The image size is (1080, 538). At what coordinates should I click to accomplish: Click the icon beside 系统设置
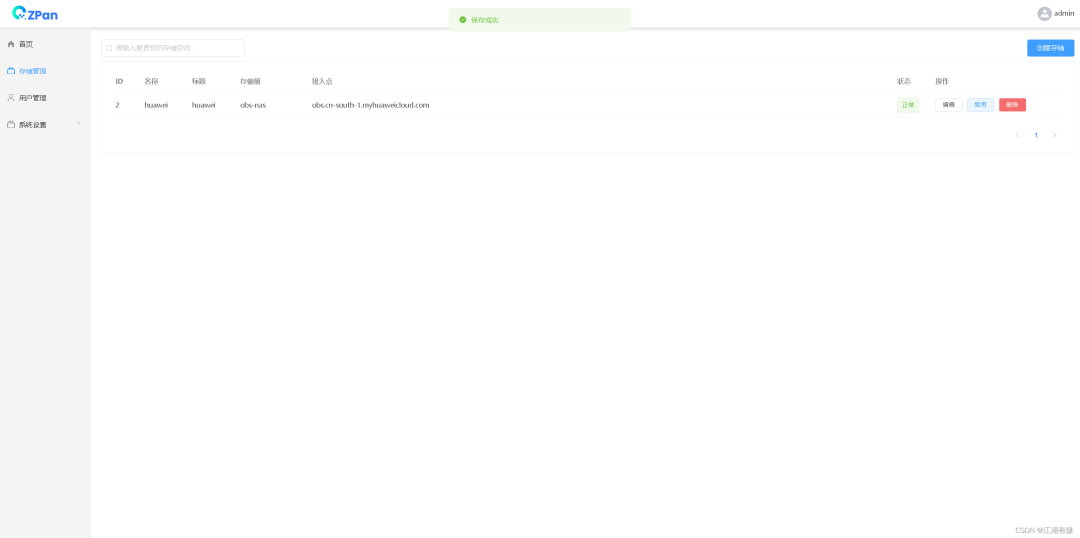tap(11, 125)
